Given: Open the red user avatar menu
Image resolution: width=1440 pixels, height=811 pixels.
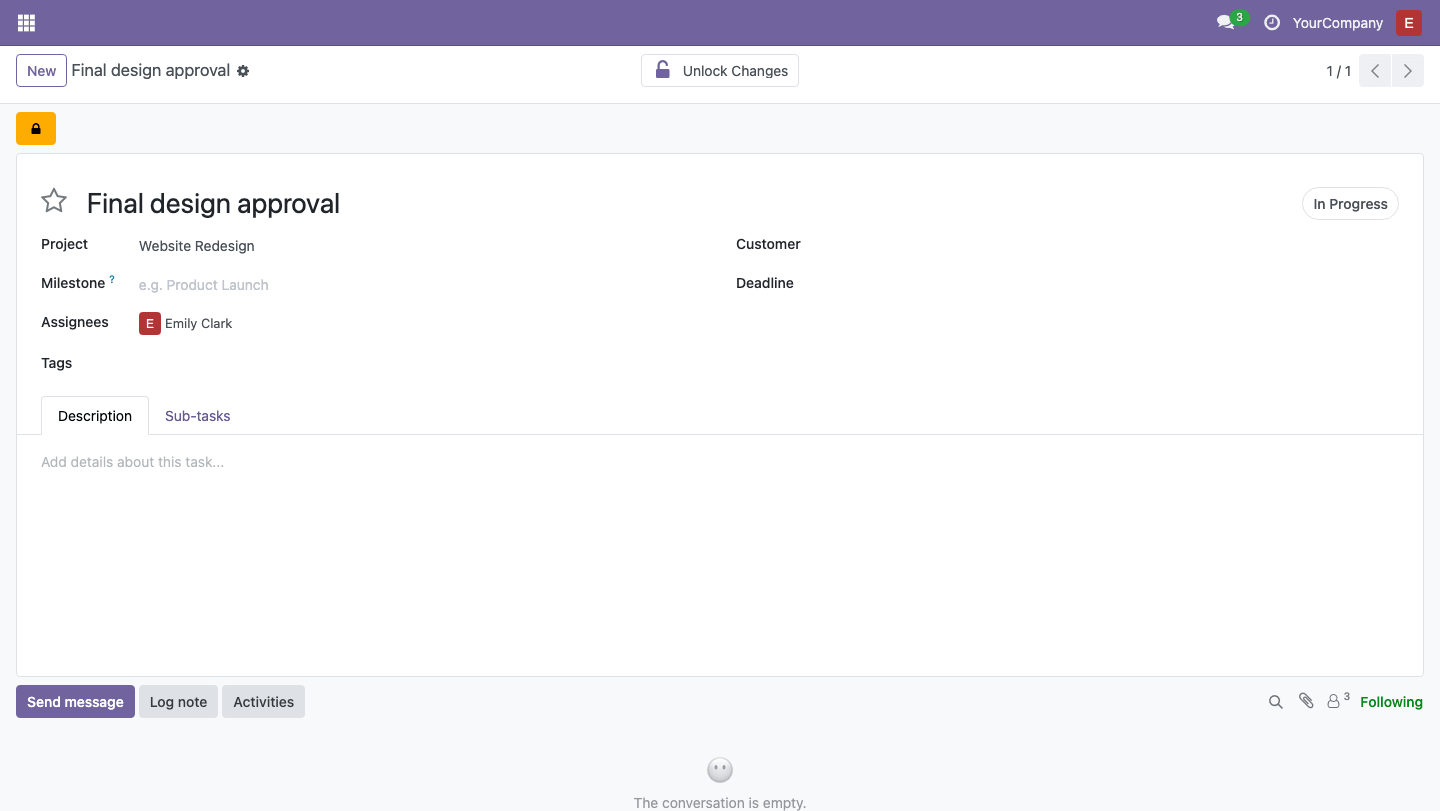Looking at the screenshot, I should (1409, 23).
